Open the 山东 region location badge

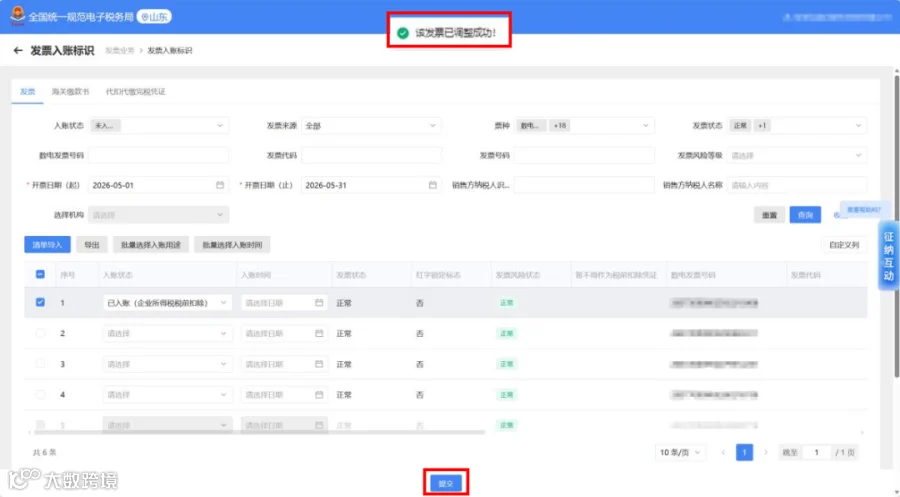(154, 17)
